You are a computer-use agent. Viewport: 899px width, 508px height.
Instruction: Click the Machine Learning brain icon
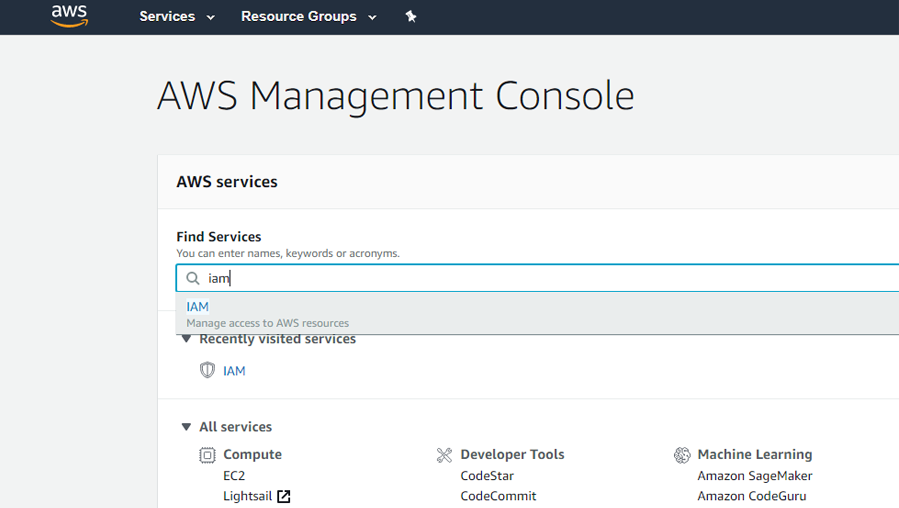pyautogui.click(x=682, y=455)
